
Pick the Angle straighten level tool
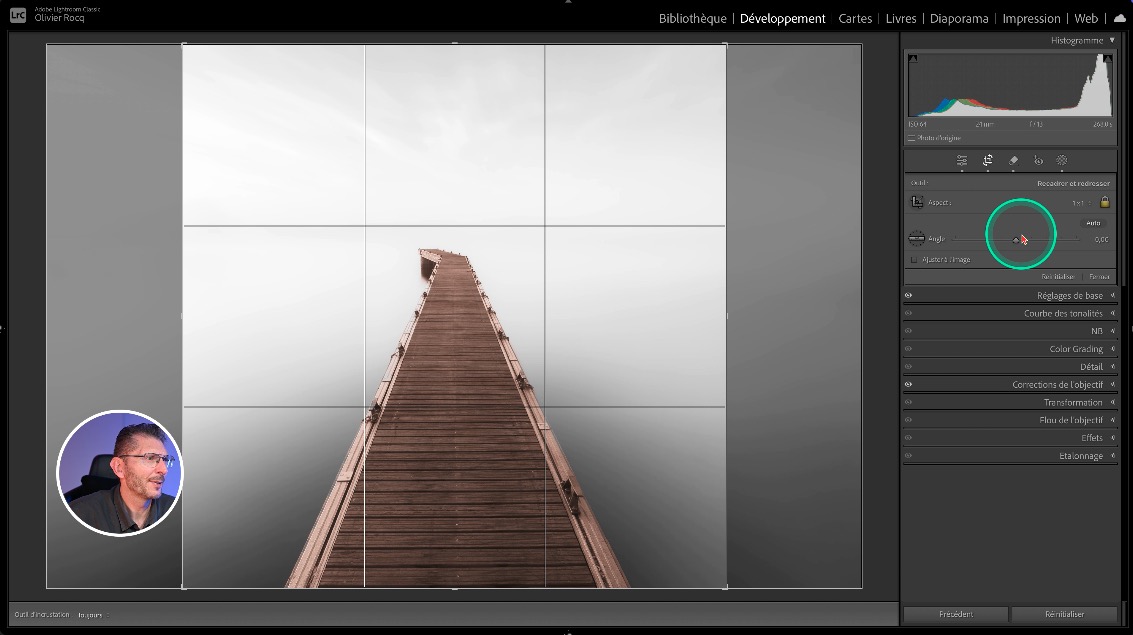917,239
